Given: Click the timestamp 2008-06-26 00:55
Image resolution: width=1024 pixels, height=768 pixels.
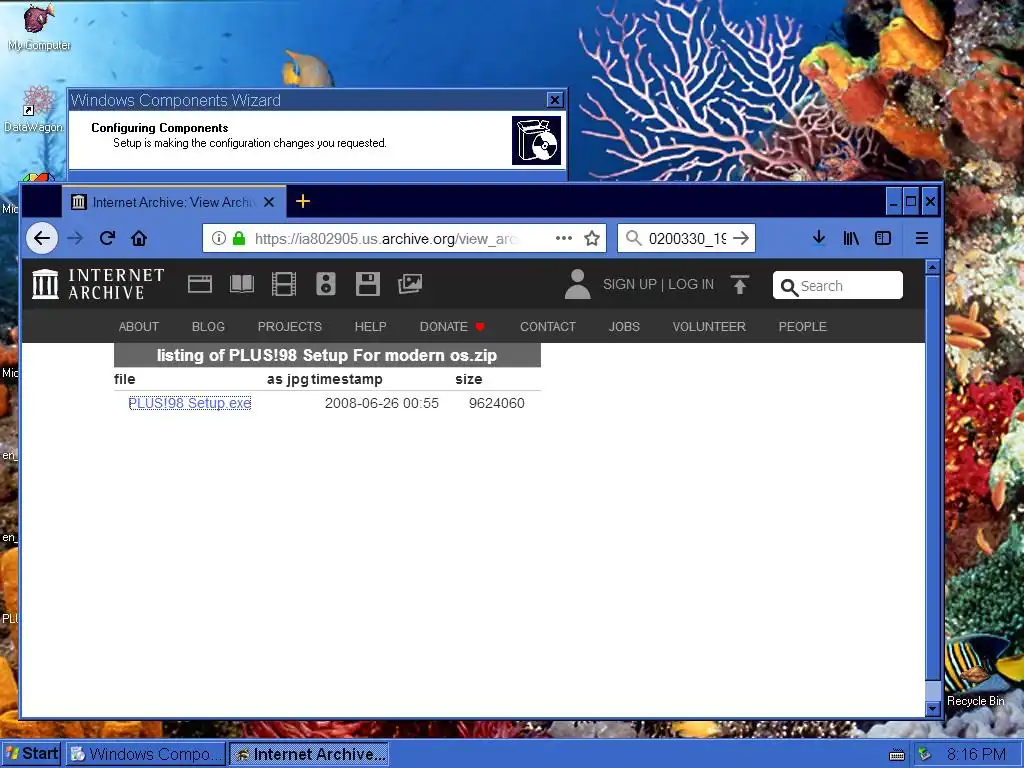Looking at the screenshot, I should (381, 403).
